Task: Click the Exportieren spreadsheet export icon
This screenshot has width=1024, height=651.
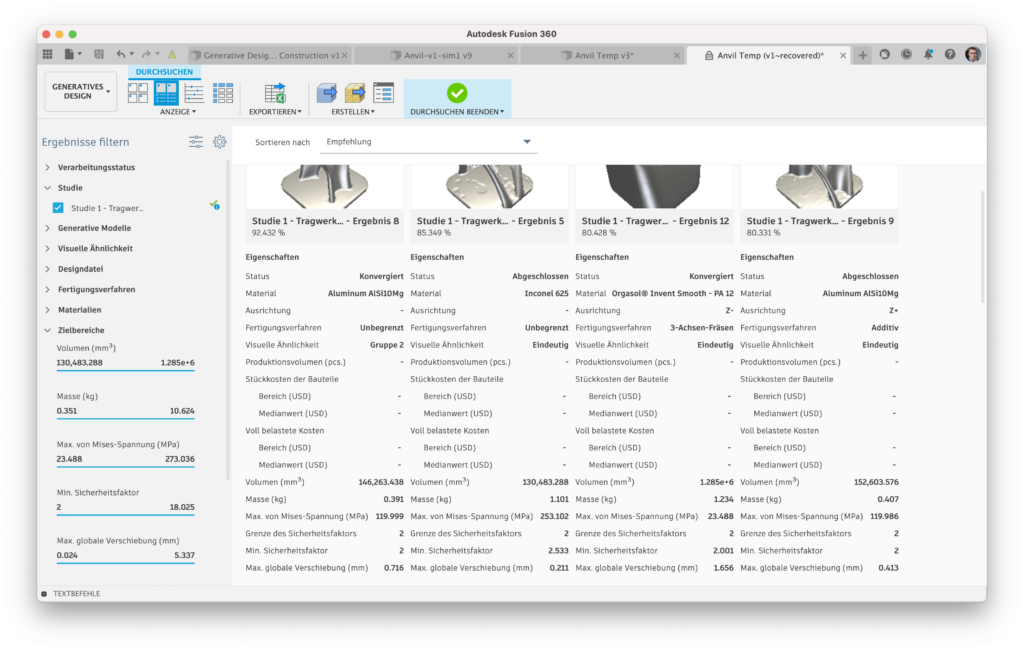Action: (x=275, y=93)
